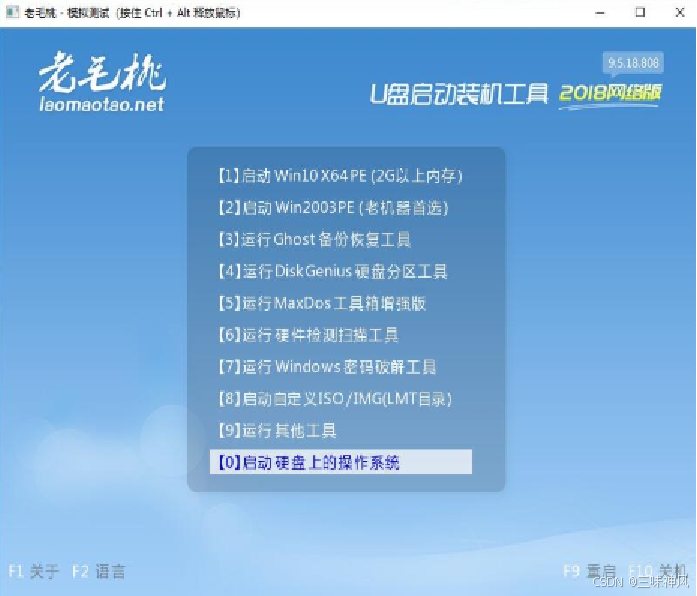Viewport: 697px width, 596px height.
Task: Select highlighted option 0 boot hard disk OS
Action: pos(340,462)
